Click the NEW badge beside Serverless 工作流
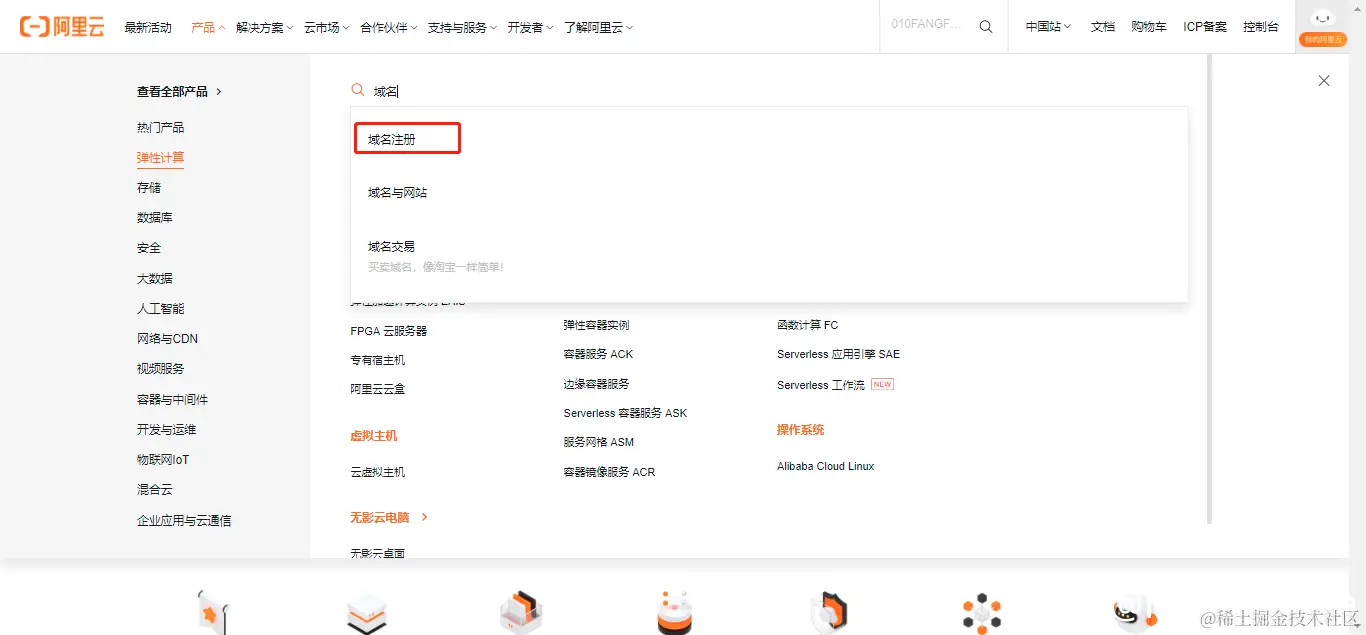 point(882,384)
